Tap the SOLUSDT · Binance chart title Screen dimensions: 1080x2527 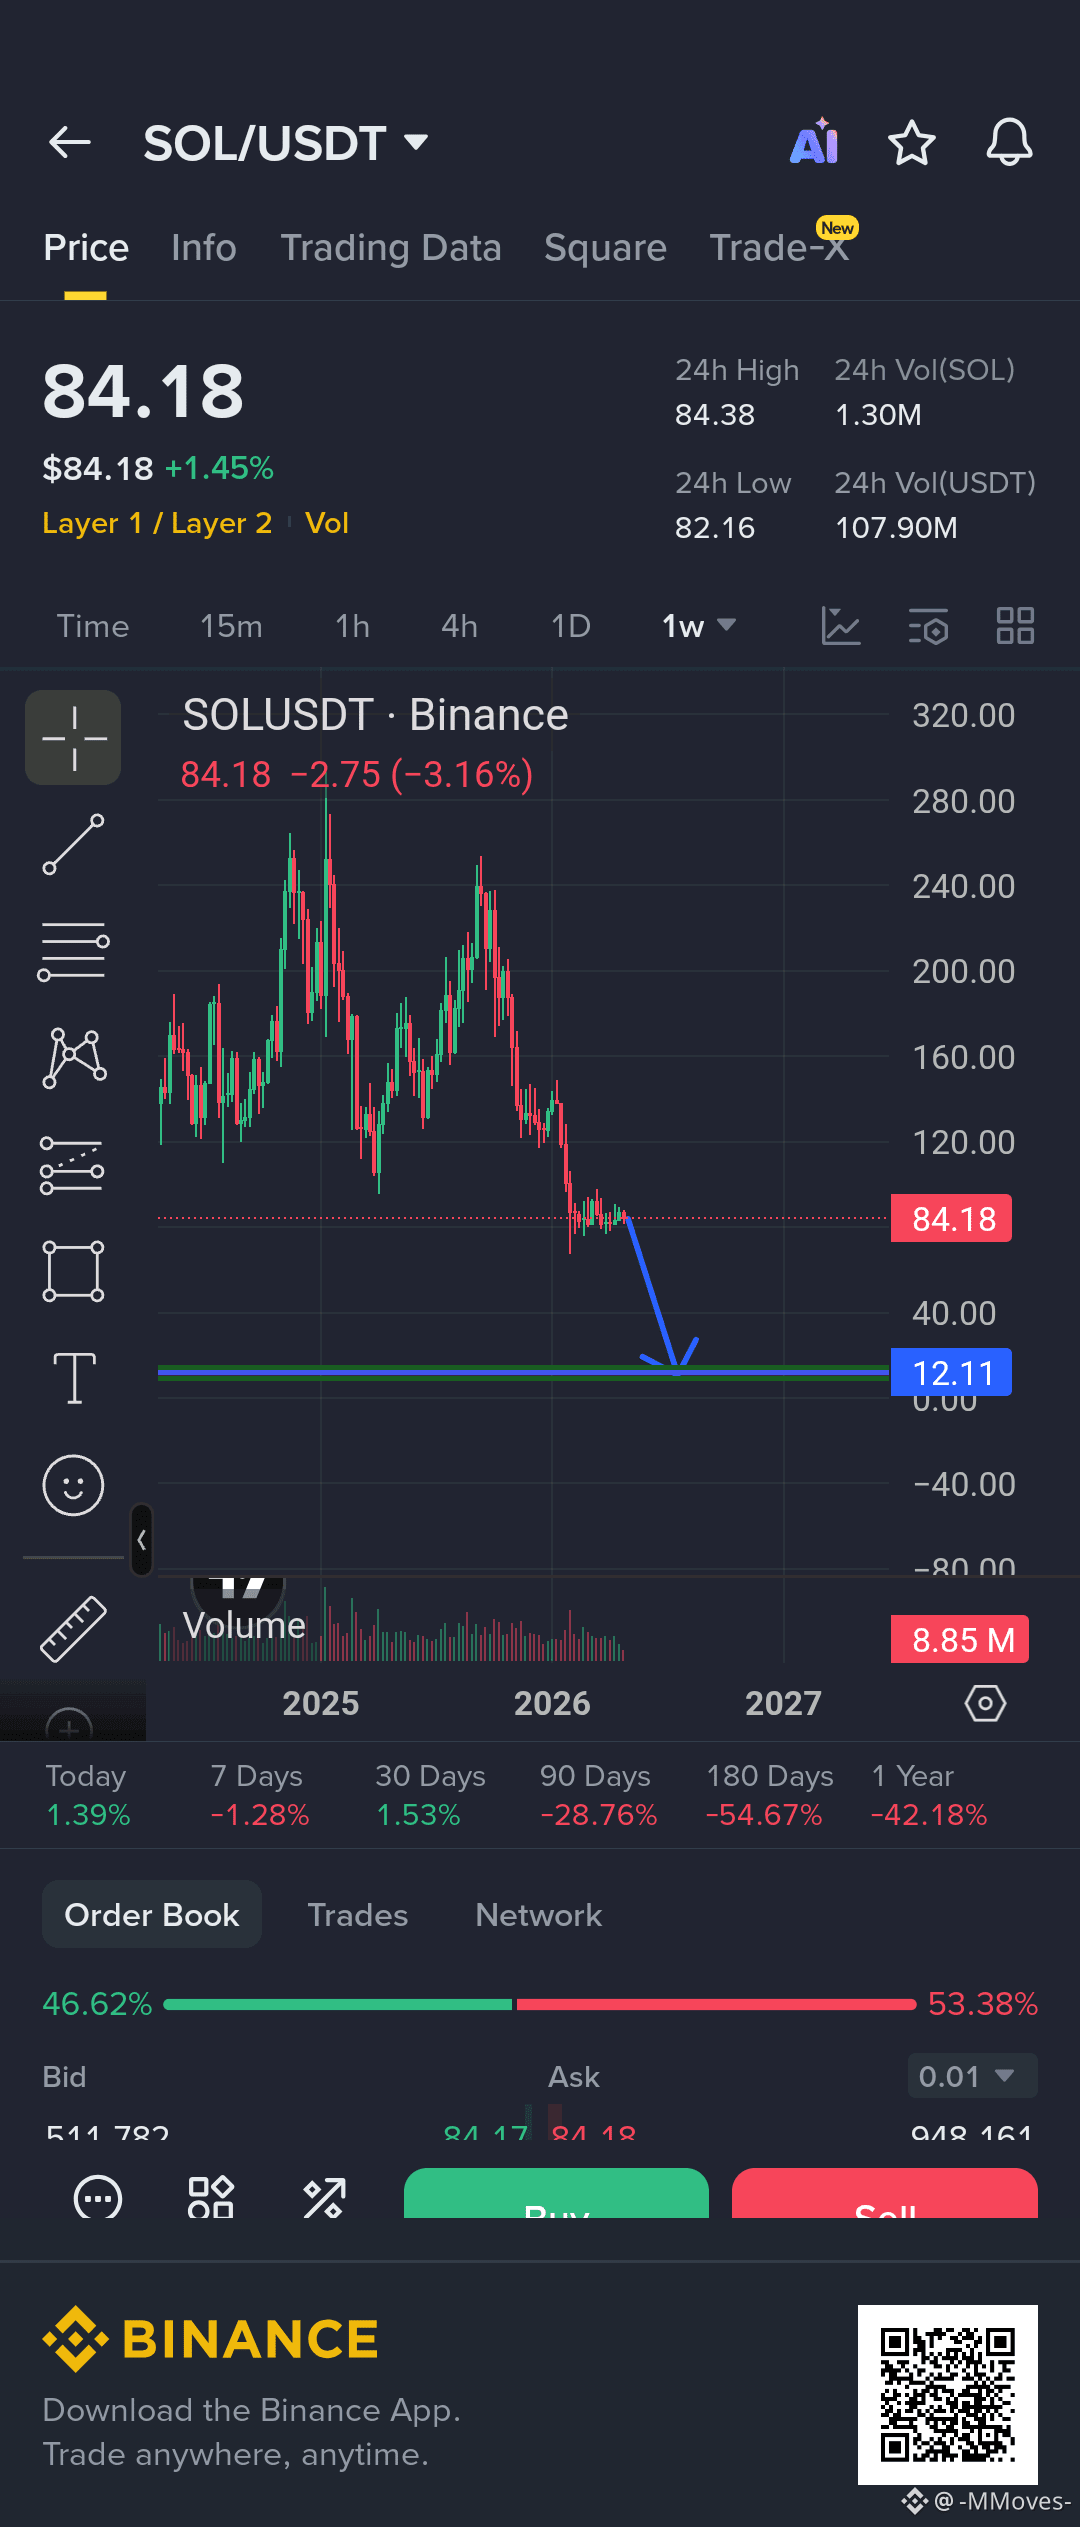(x=375, y=715)
